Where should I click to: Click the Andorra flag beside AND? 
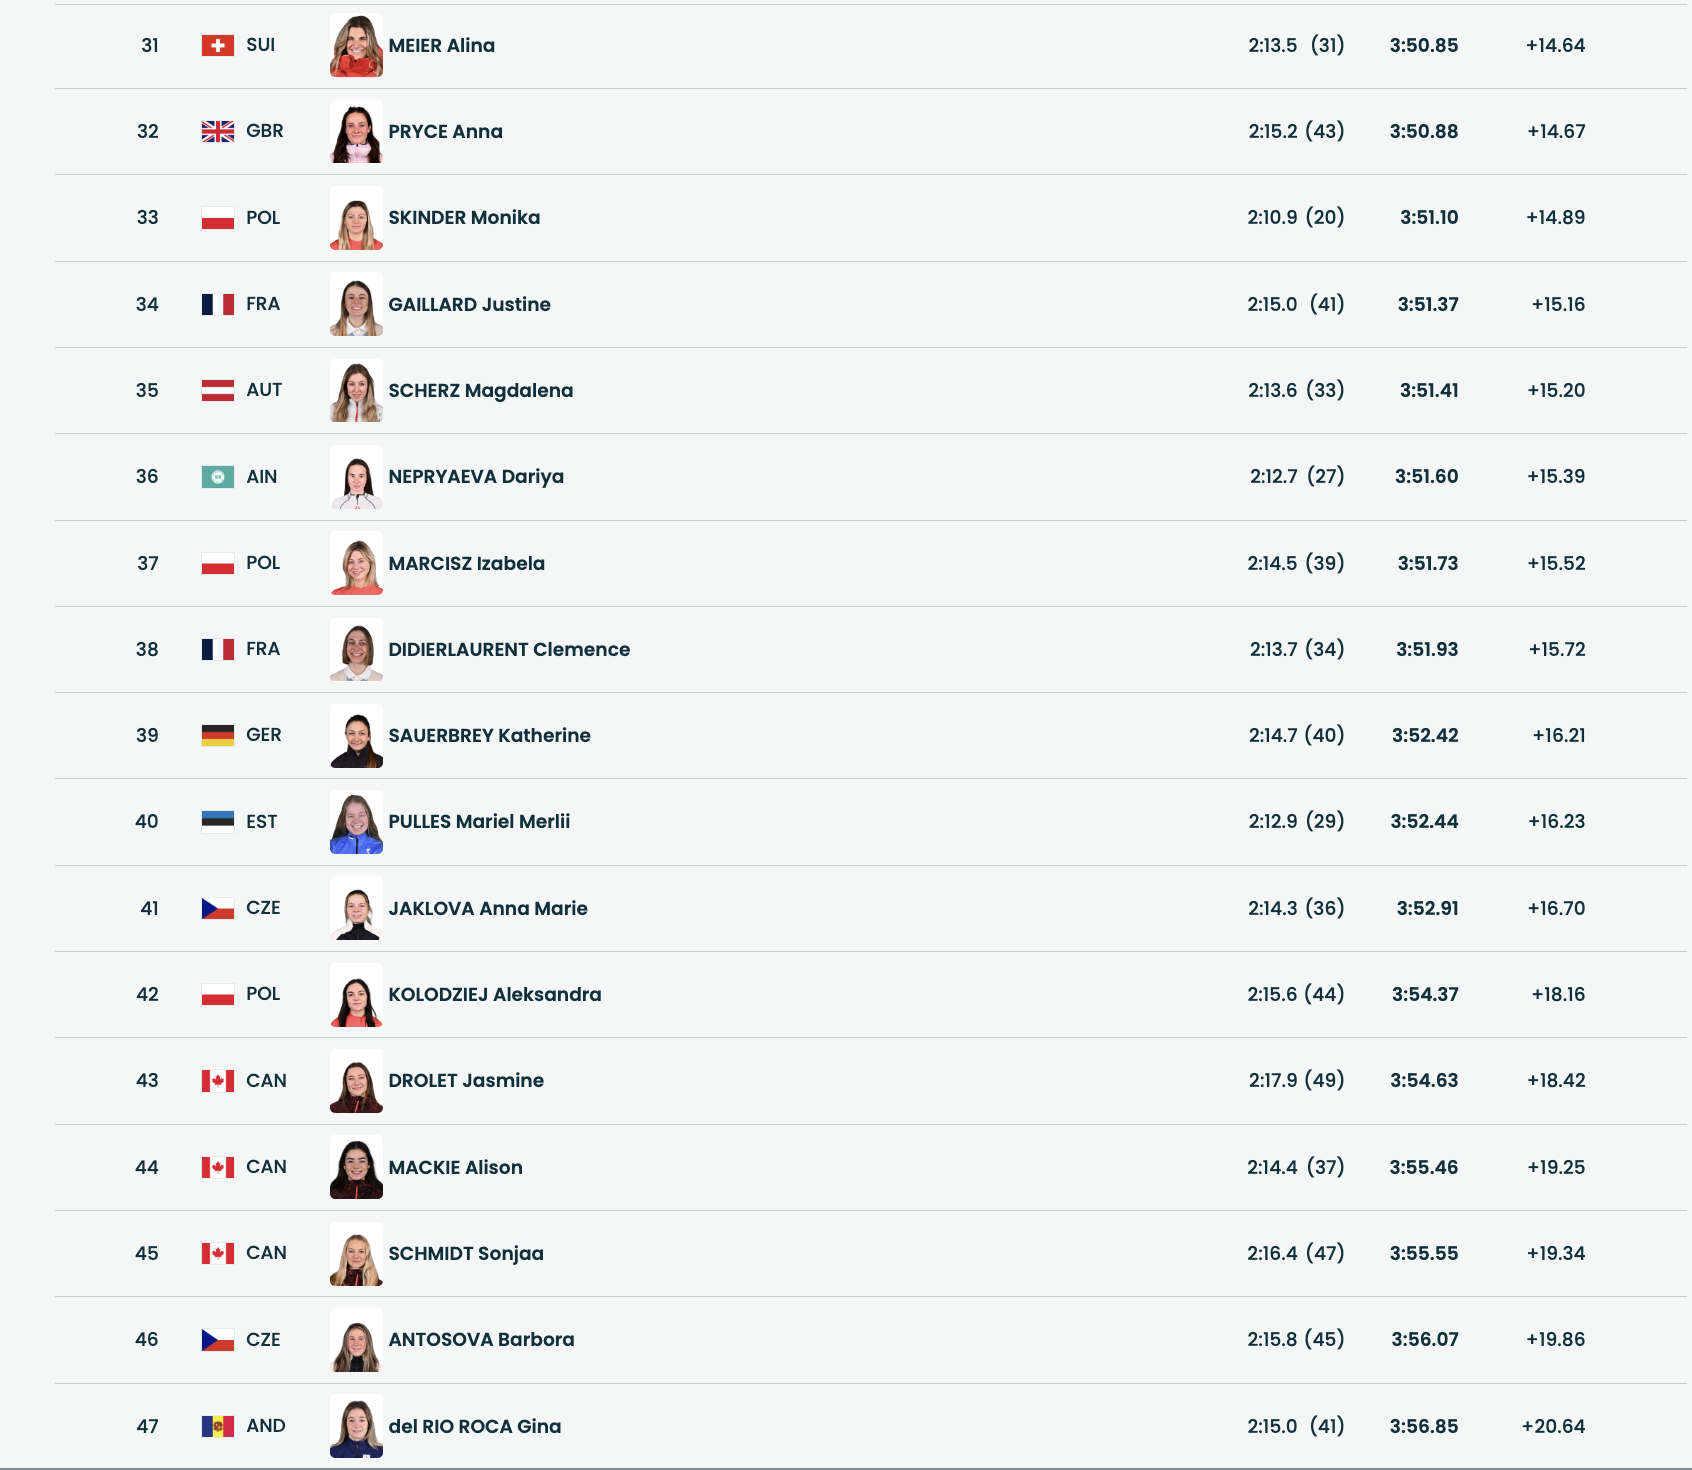point(217,1427)
